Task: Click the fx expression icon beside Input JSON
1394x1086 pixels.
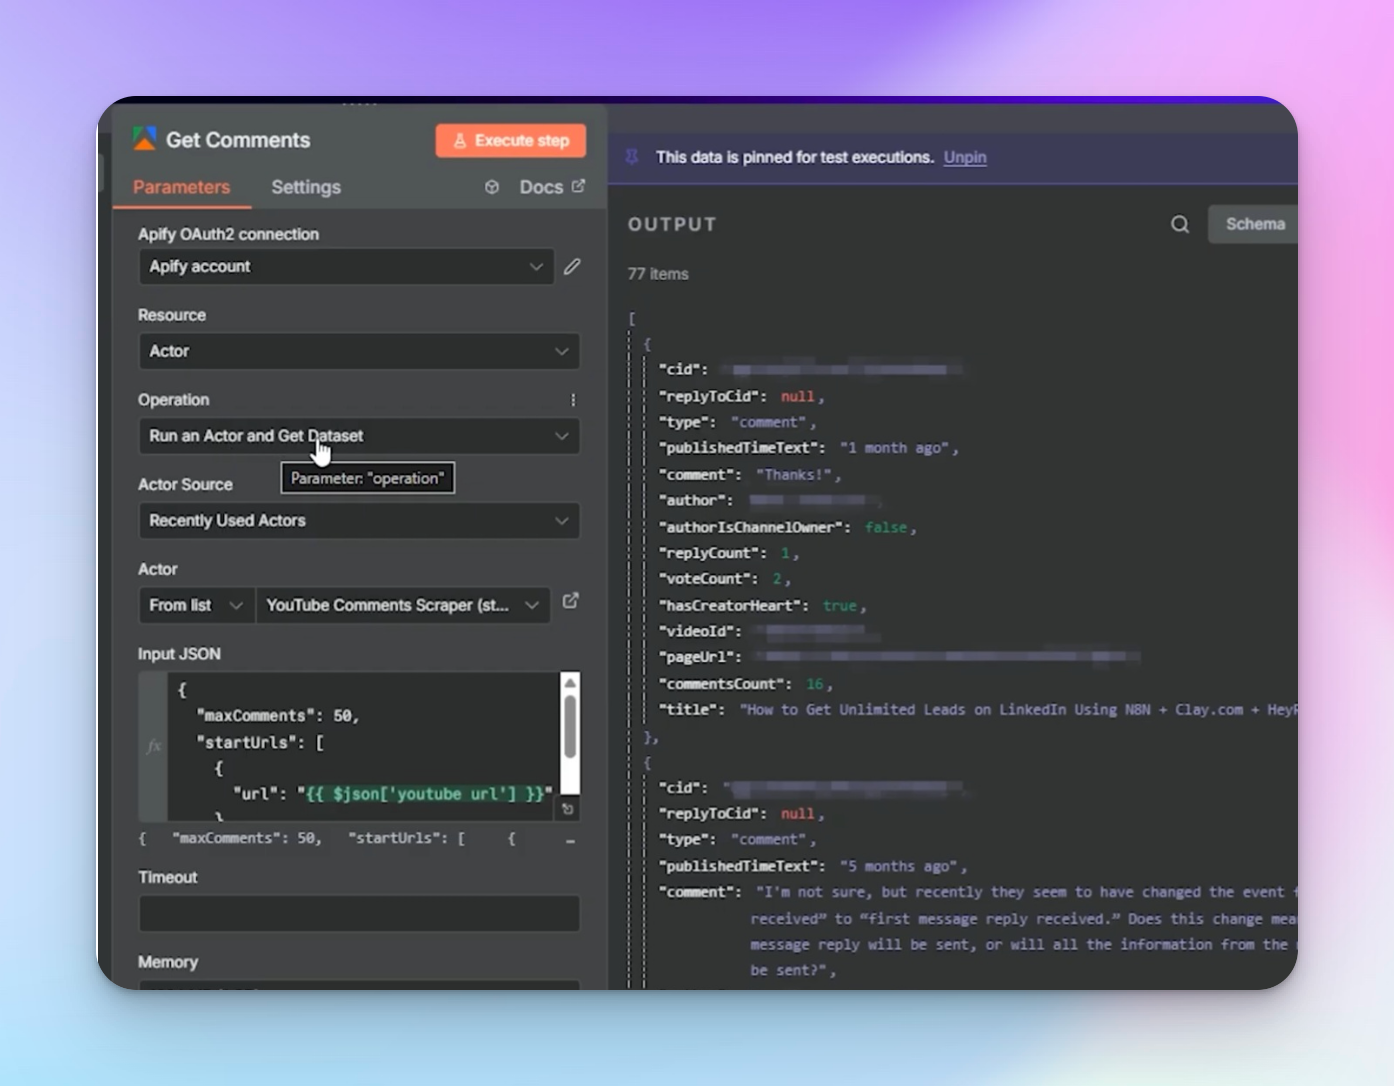Action: point(153,746)
